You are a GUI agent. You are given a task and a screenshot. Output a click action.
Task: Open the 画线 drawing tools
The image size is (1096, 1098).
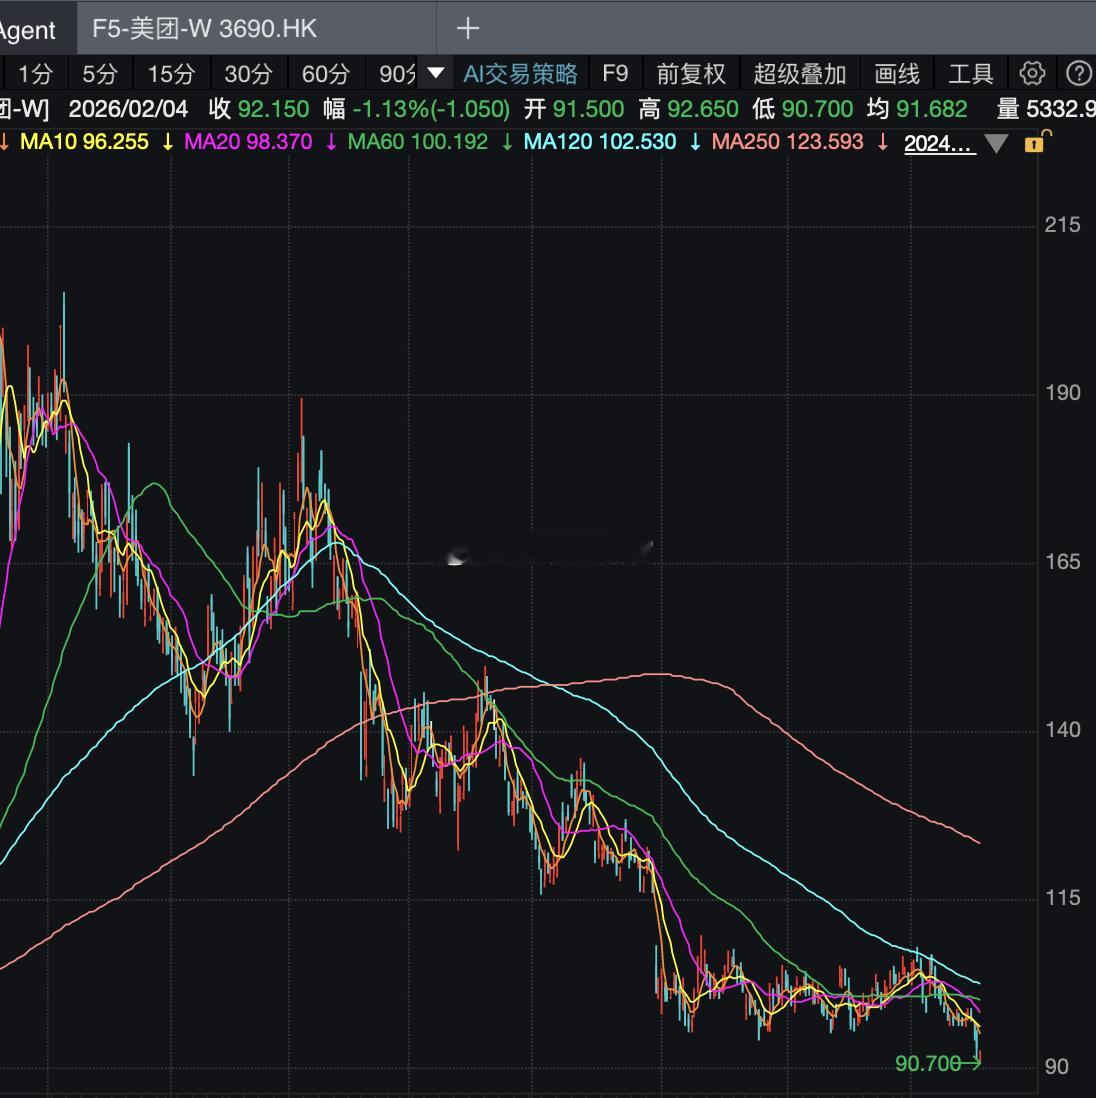[896, 74]
